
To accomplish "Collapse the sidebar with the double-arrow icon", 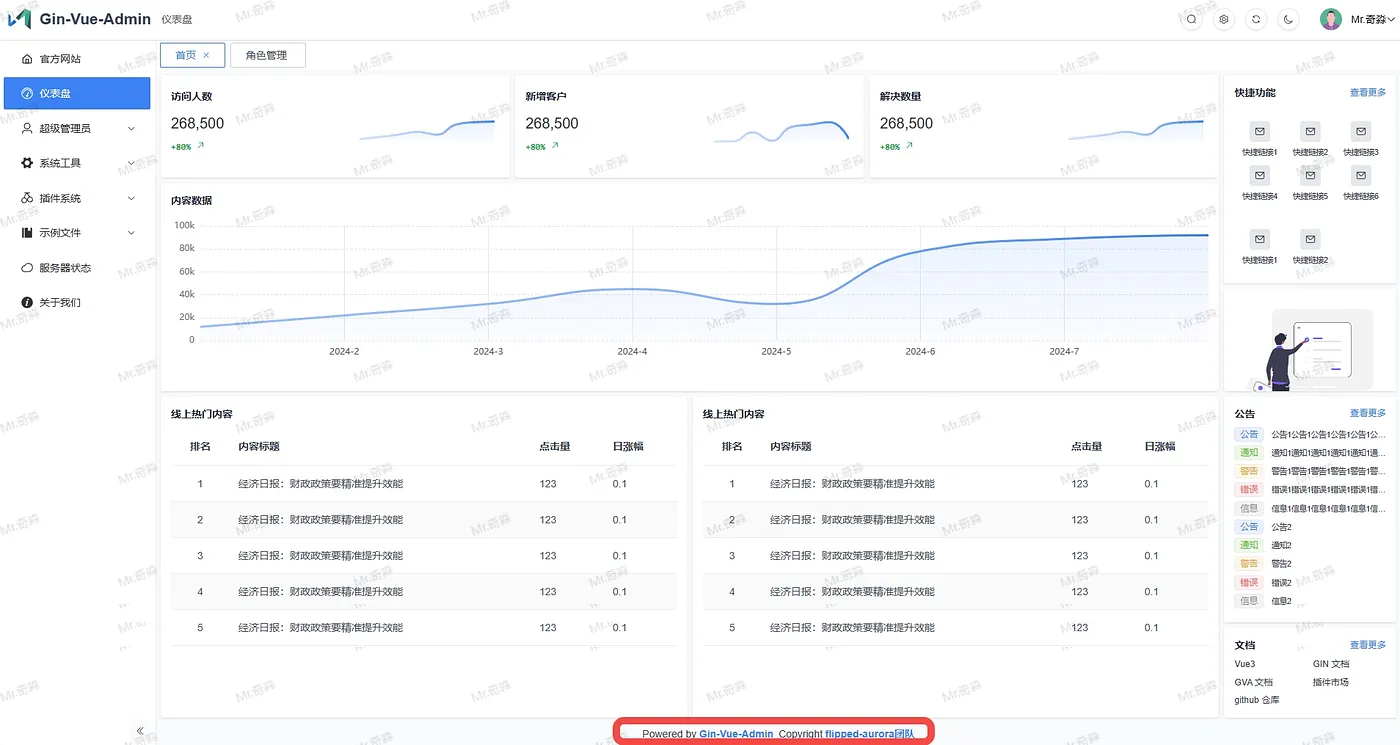I will (x=140, y=731).
